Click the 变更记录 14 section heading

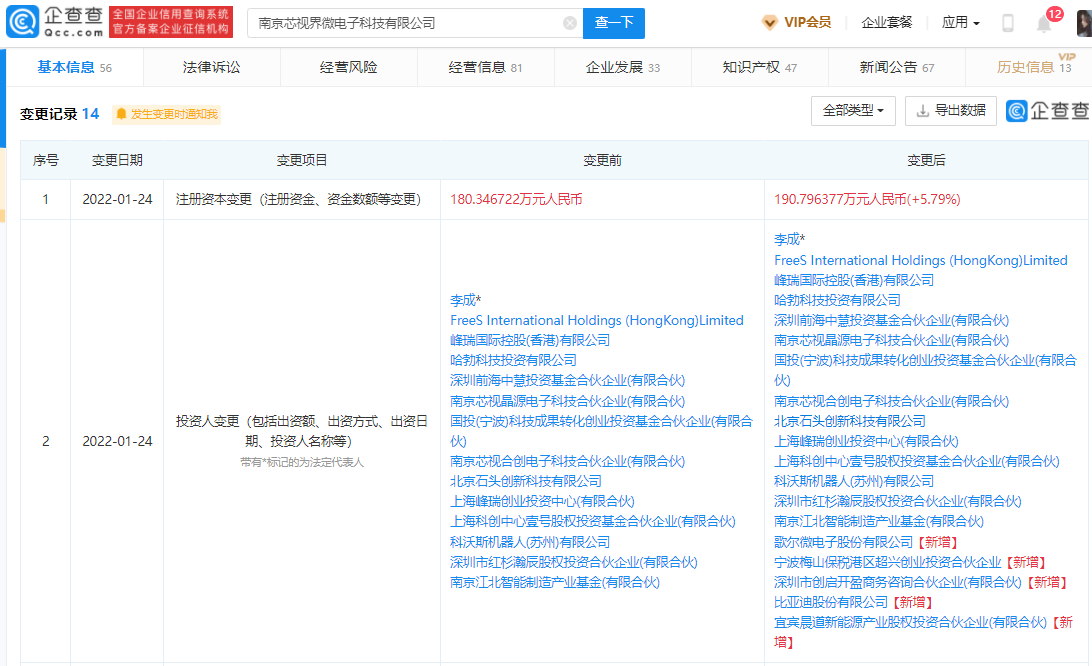[x=59, y=114]
